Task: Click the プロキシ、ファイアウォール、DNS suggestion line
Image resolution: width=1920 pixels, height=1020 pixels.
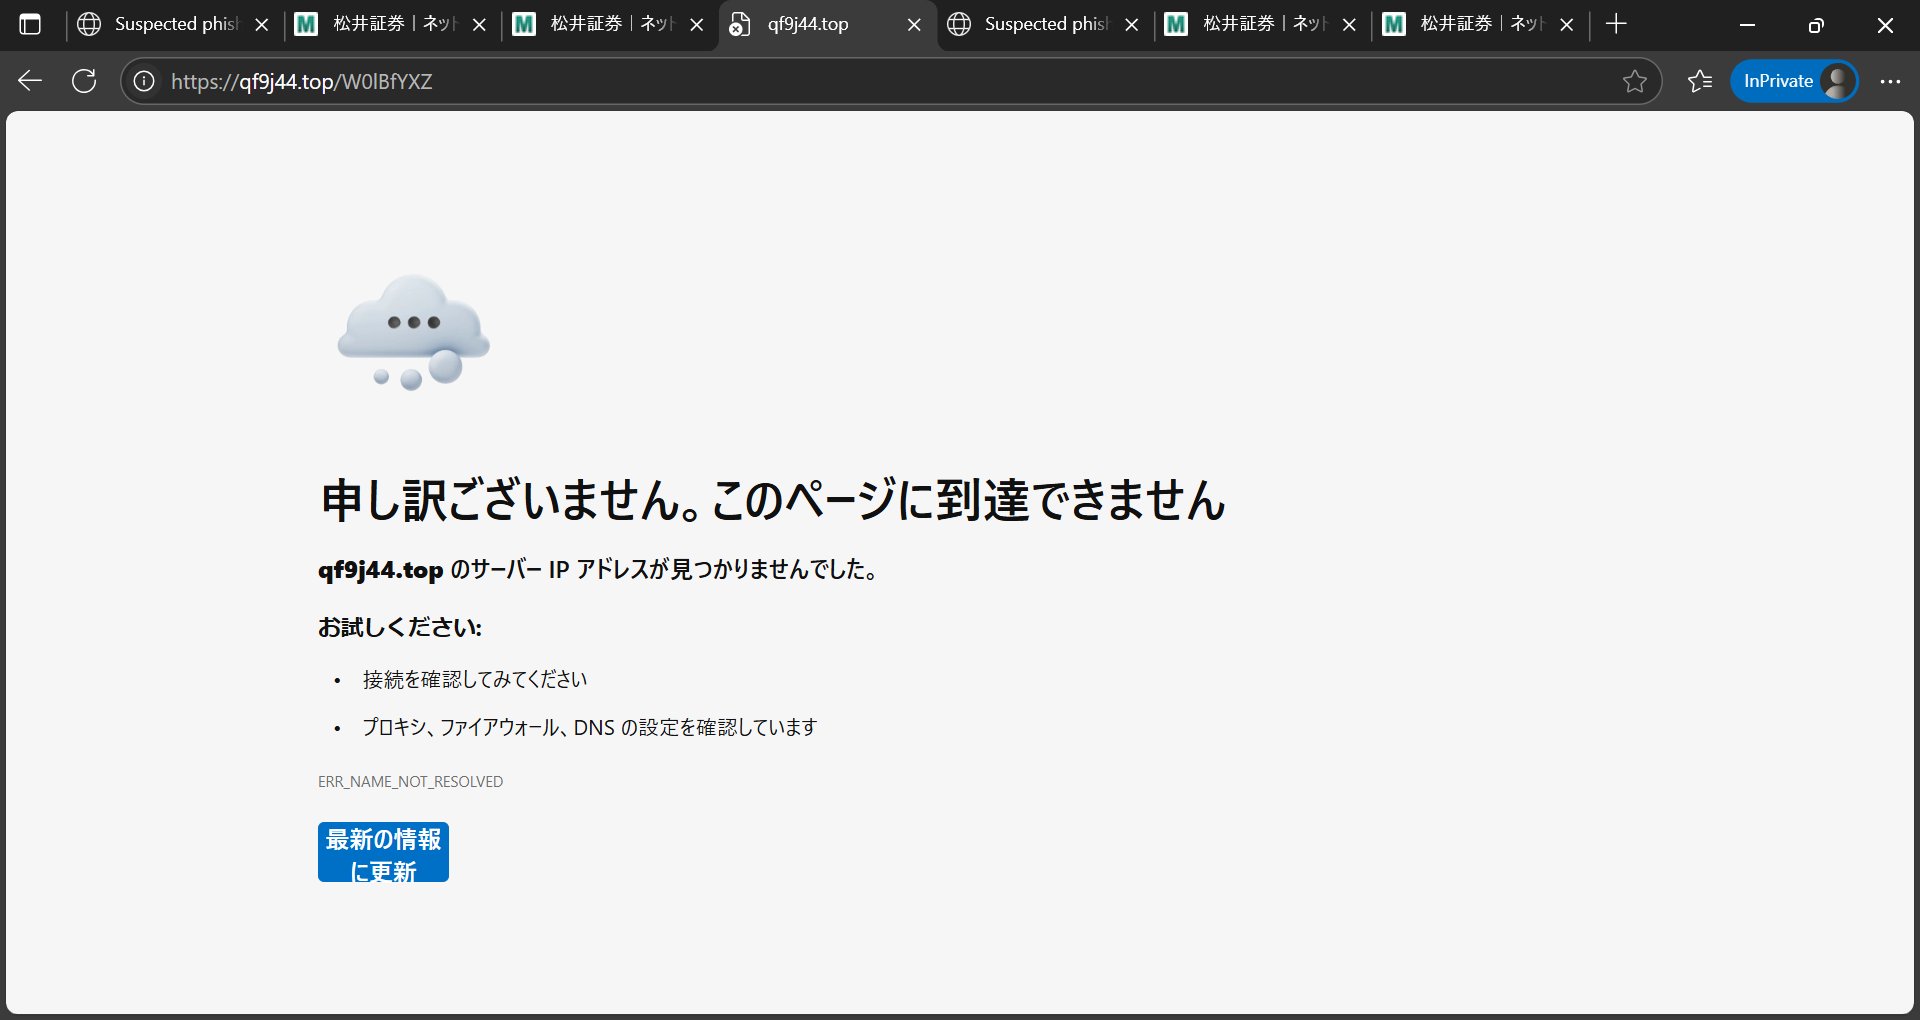Action: click(590, 728)
